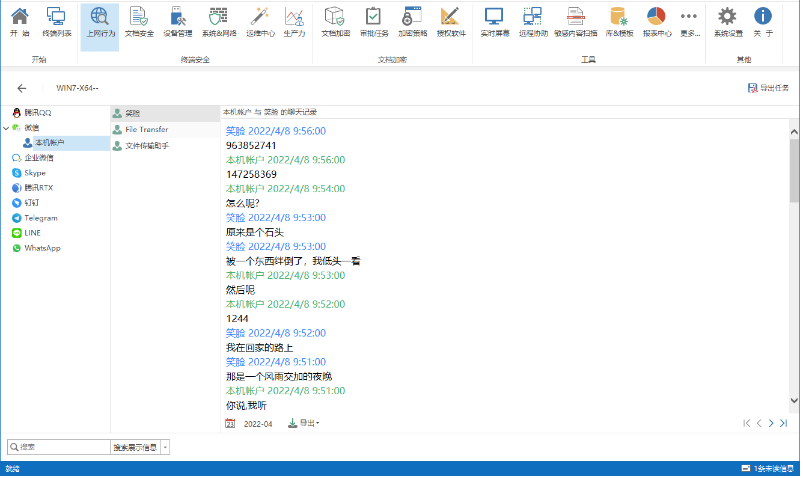Open the 报表中心 pie chart icon
The image size is (803, 478).
(656, 21)
